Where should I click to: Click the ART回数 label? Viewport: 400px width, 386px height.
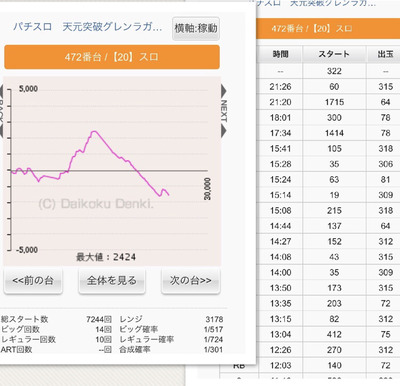[x=16, y=350]
